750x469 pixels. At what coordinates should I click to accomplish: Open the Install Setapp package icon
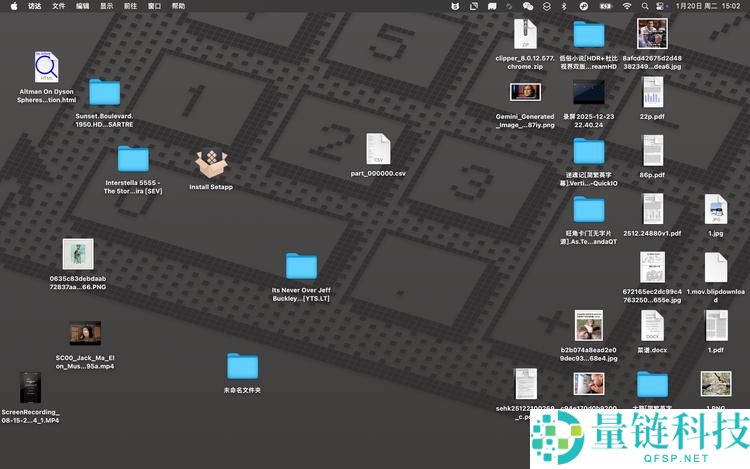click(211, 163)
